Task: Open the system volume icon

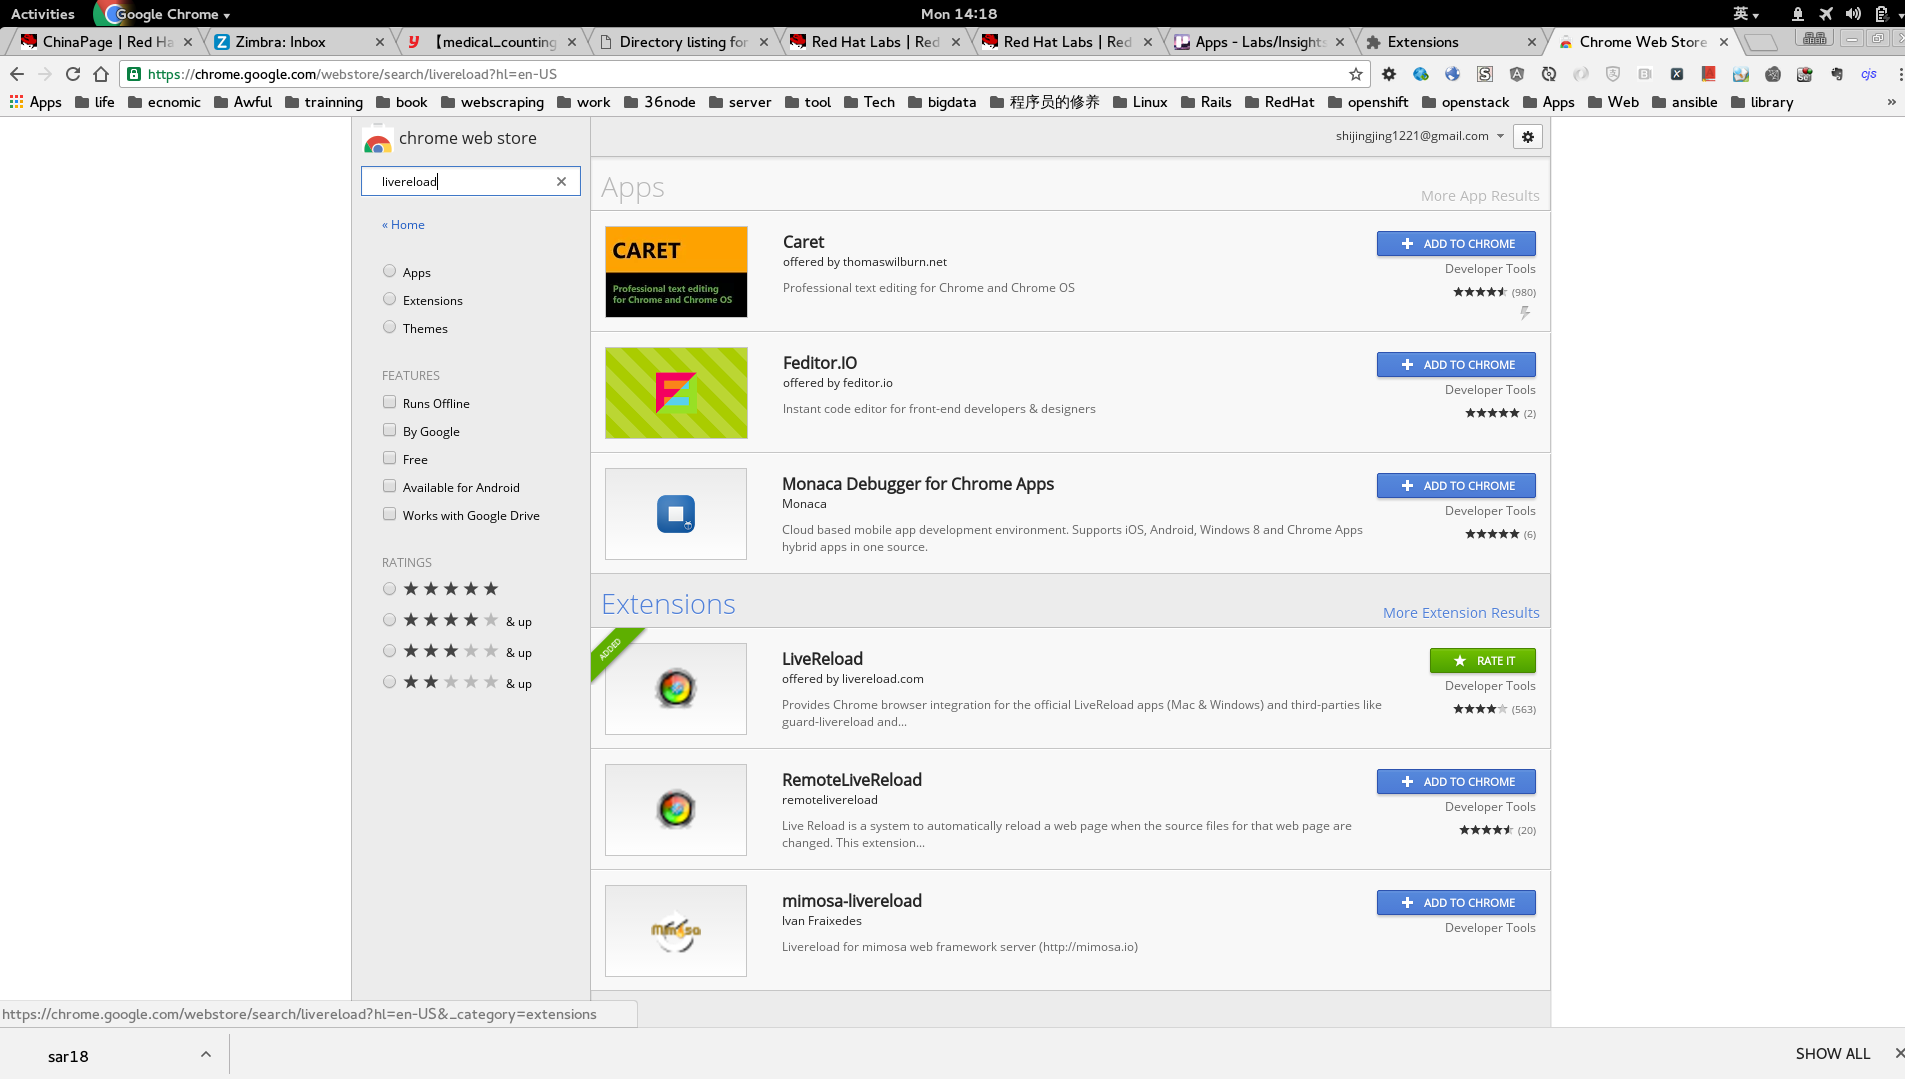Action: point(1853,14)
